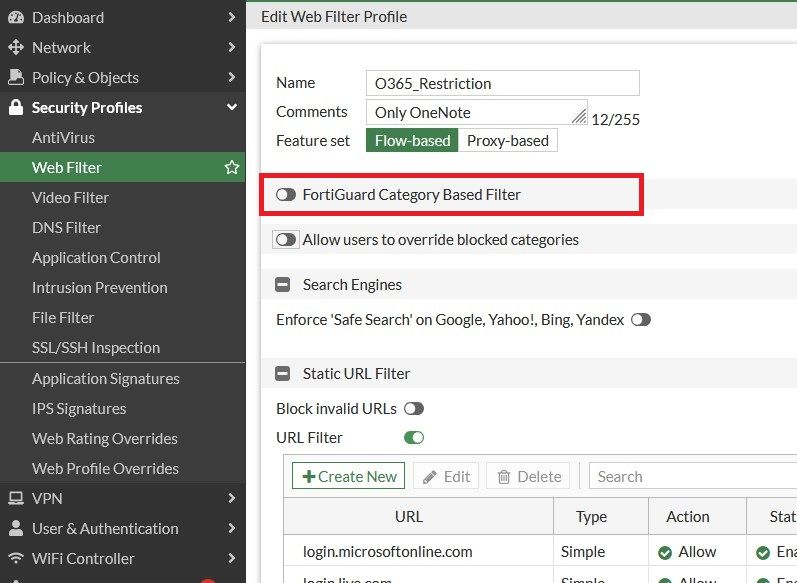Click the plus icon on Create New
This screenshot has height=583, width=797.
click(309, 476)
